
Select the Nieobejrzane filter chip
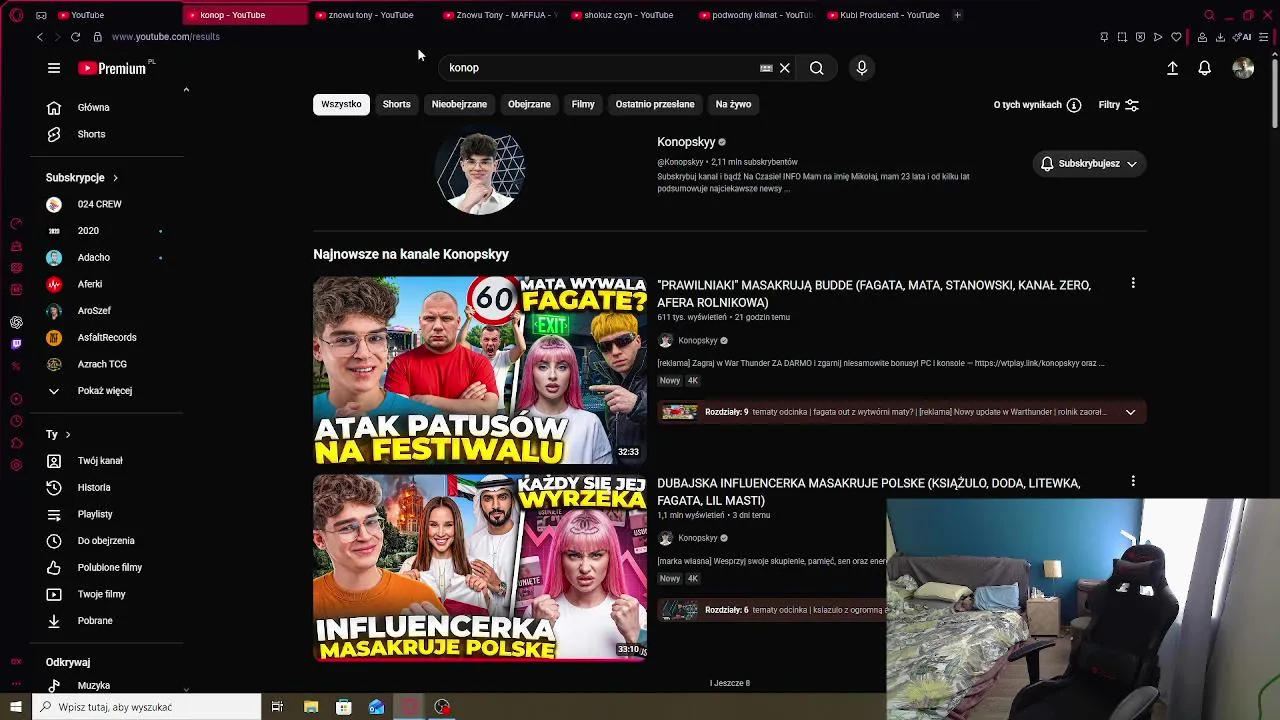click(x=459, y=104)
